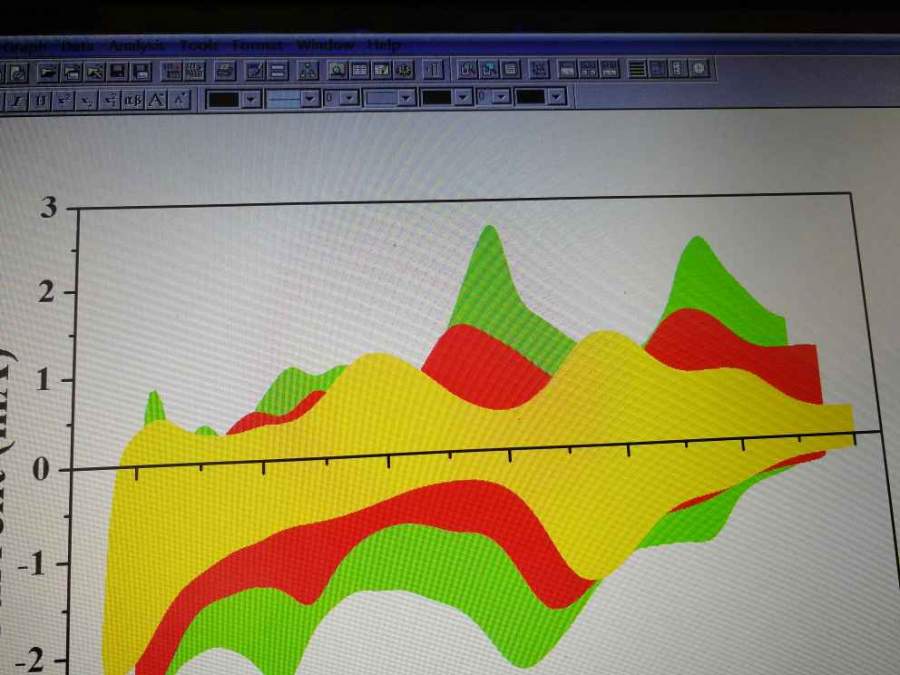Click the combined super/subscript button
Screen dimensions: 900x675
[109, 100]
